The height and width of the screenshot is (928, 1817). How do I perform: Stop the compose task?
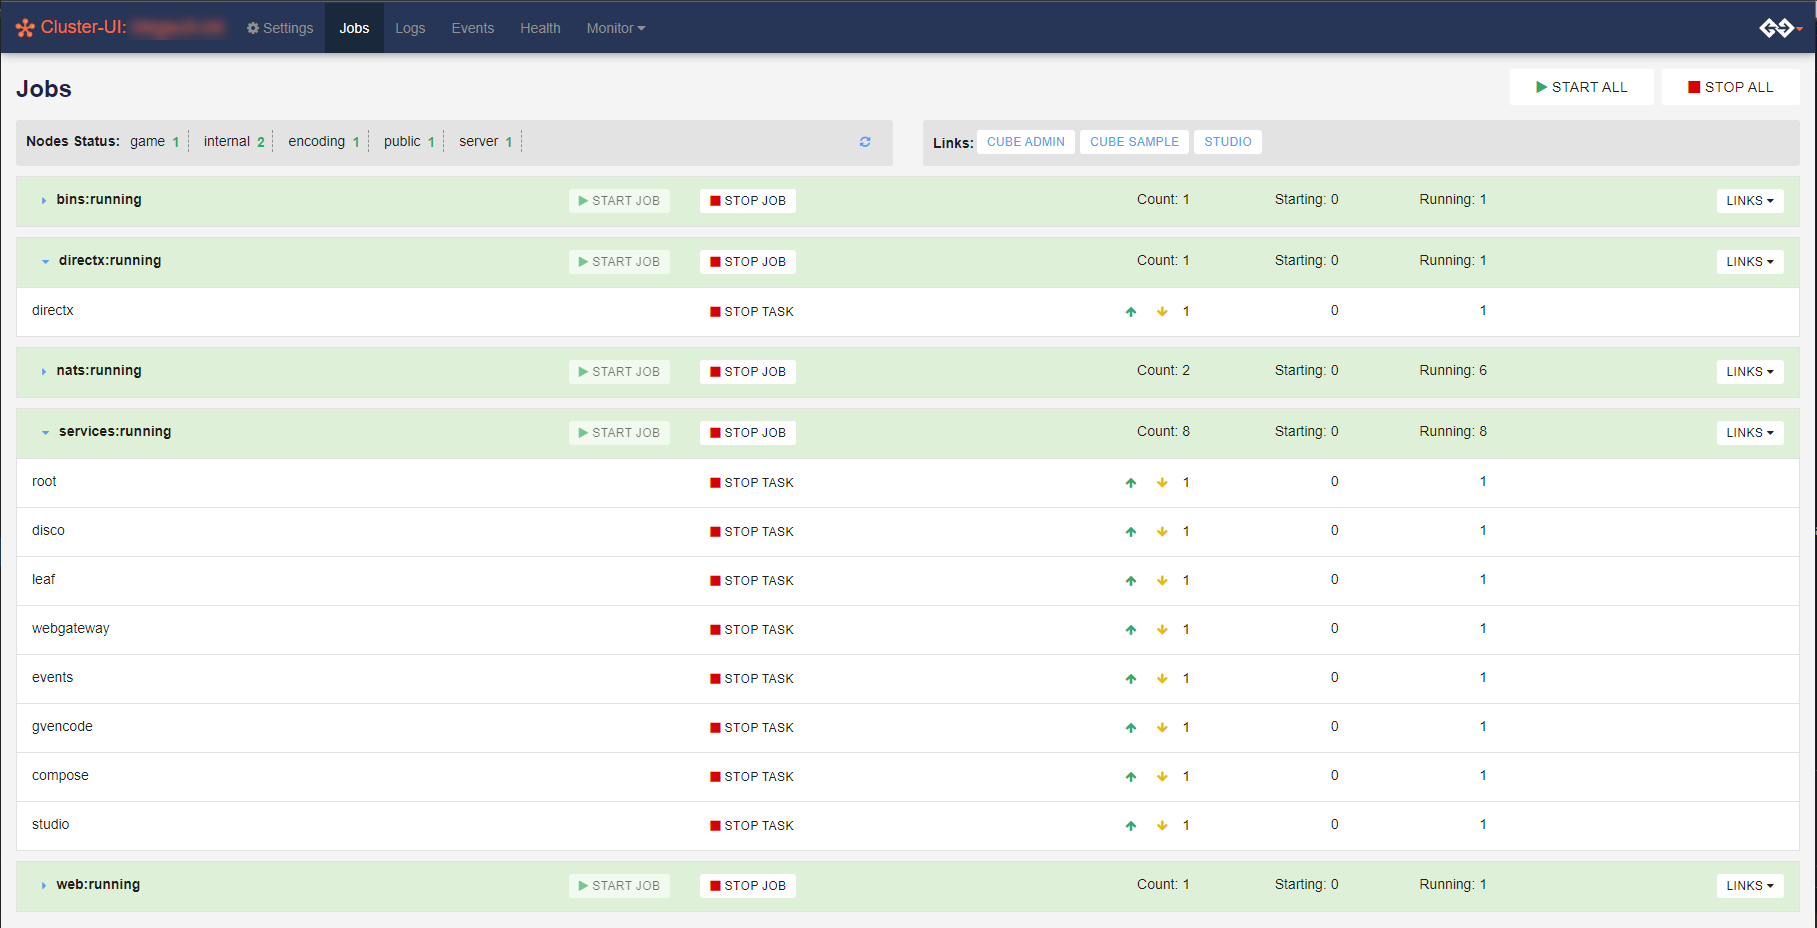(752, 777)
